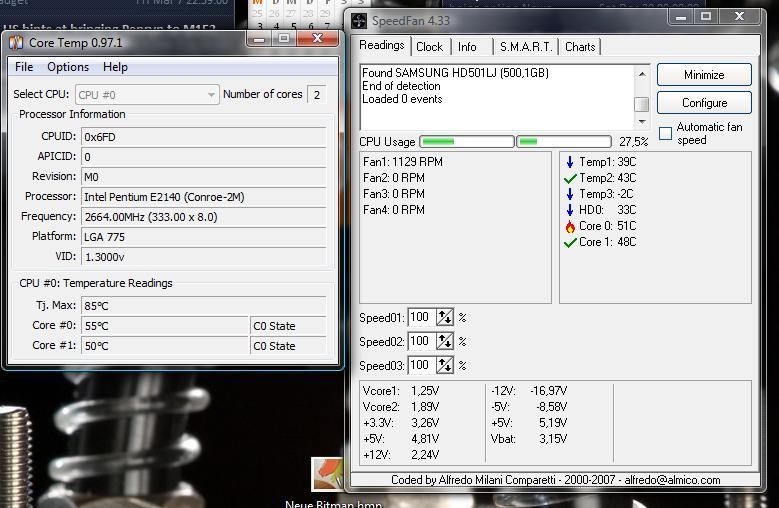
Task: Switch to the Charts tab
Action: click(580, 47)
